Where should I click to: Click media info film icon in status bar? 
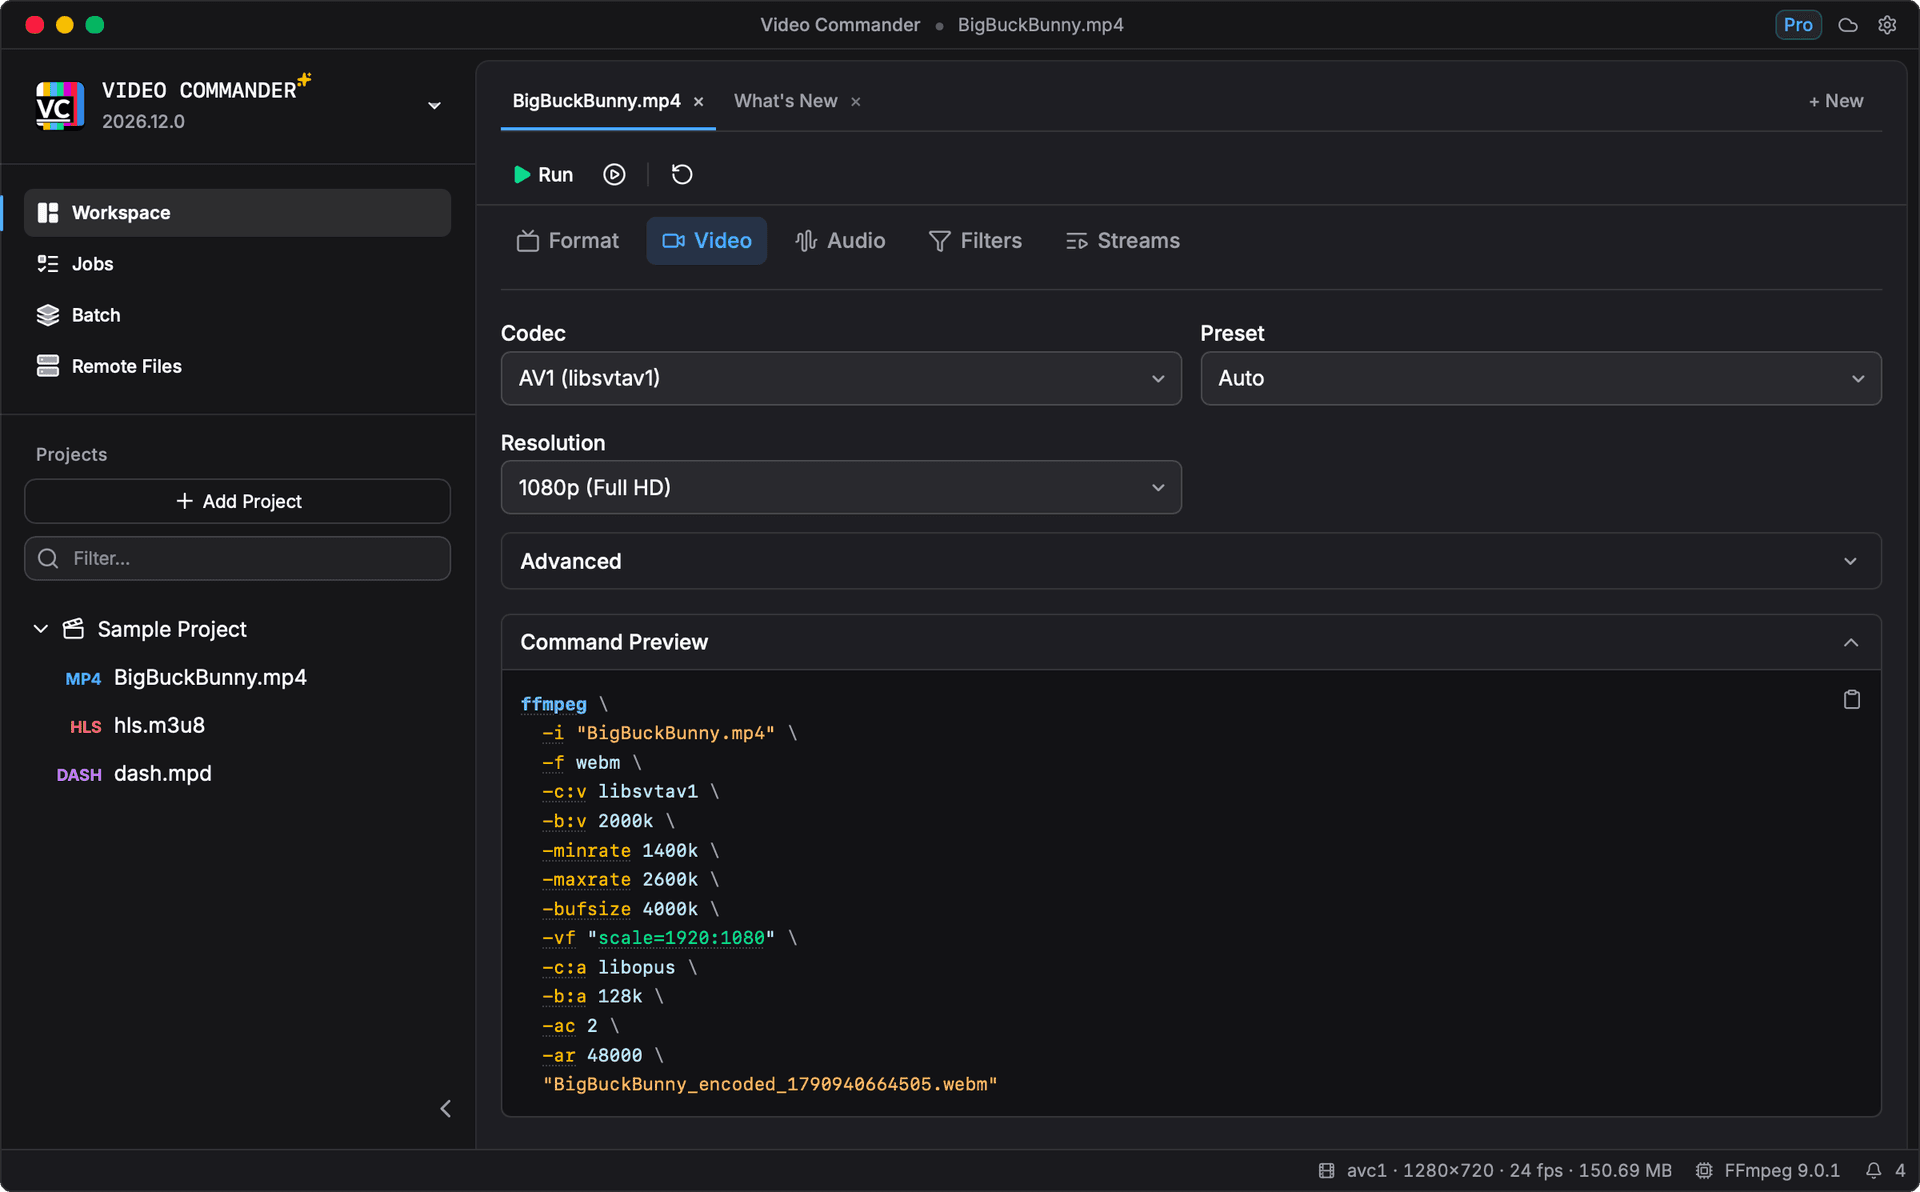click(1326, 1170)
